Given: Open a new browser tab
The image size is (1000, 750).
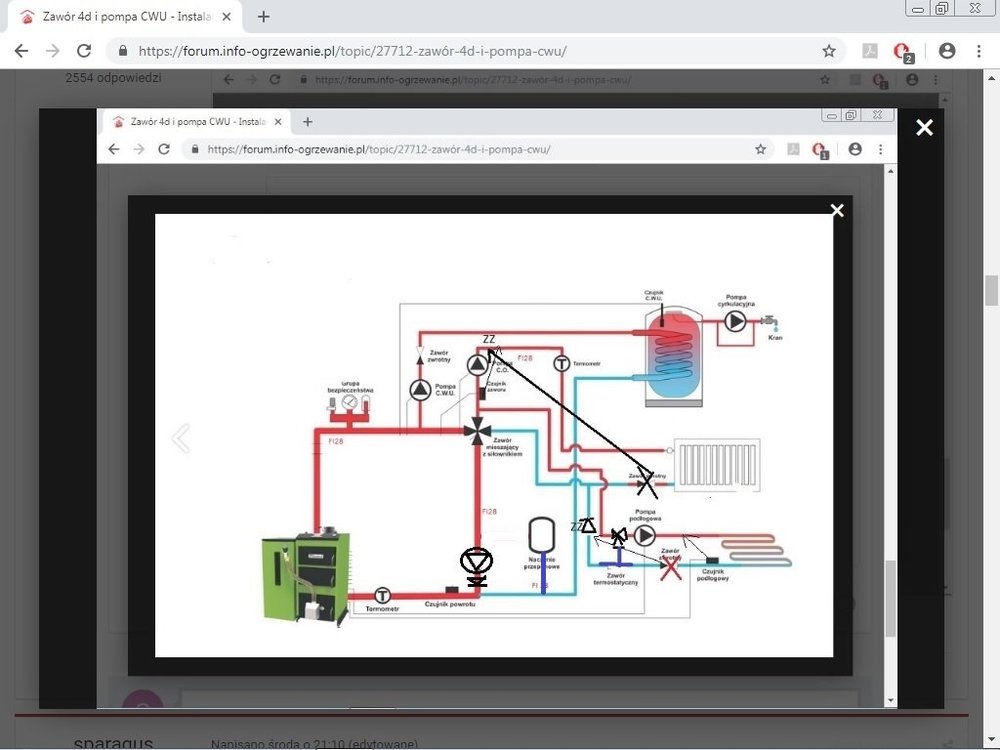Looking at the screenshot, I should pyautogui.click(x=264, y=17).
